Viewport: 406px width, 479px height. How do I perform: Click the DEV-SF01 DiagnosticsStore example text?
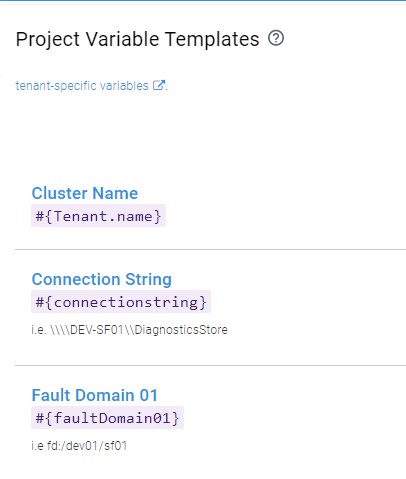pos(139,330)
